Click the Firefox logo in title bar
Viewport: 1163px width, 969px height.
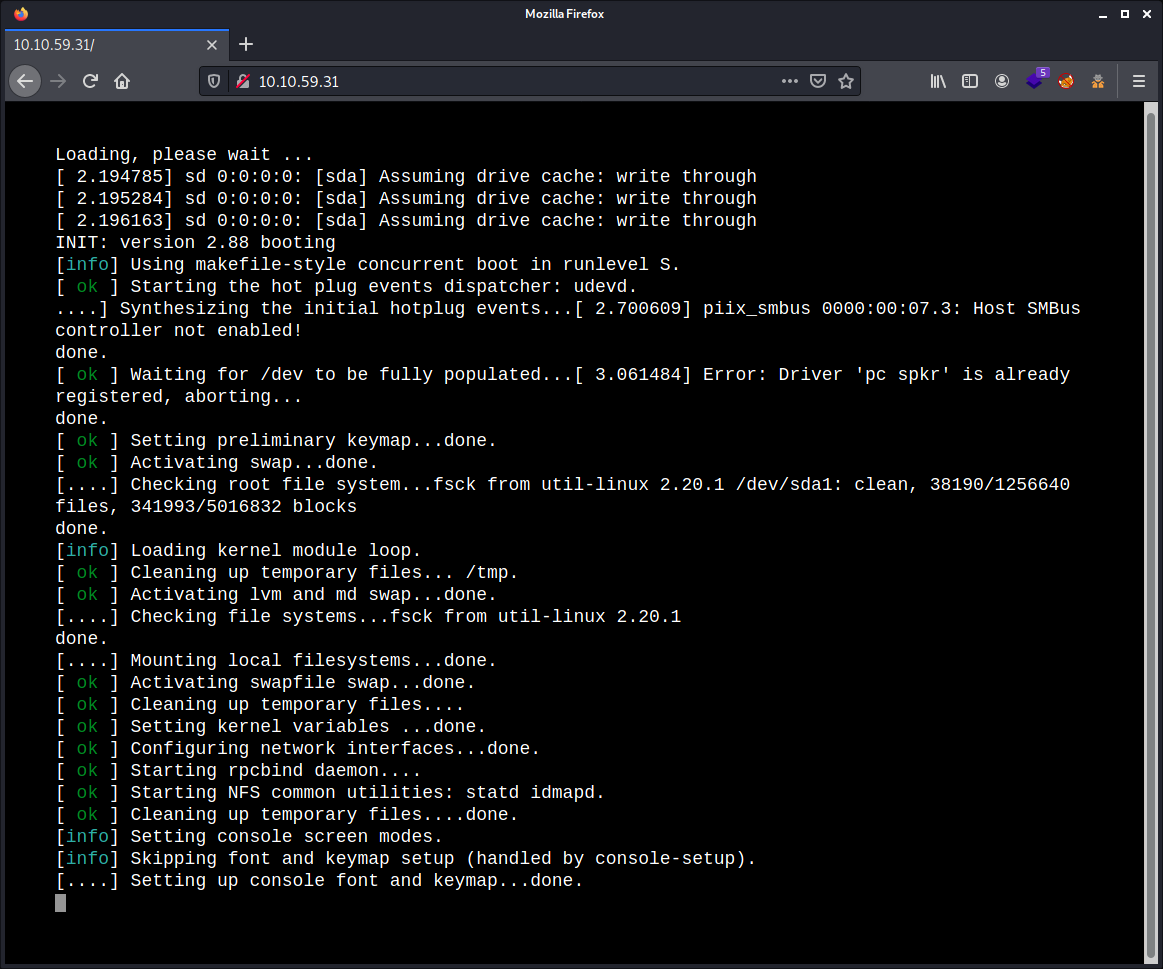(x=21, y=13)
